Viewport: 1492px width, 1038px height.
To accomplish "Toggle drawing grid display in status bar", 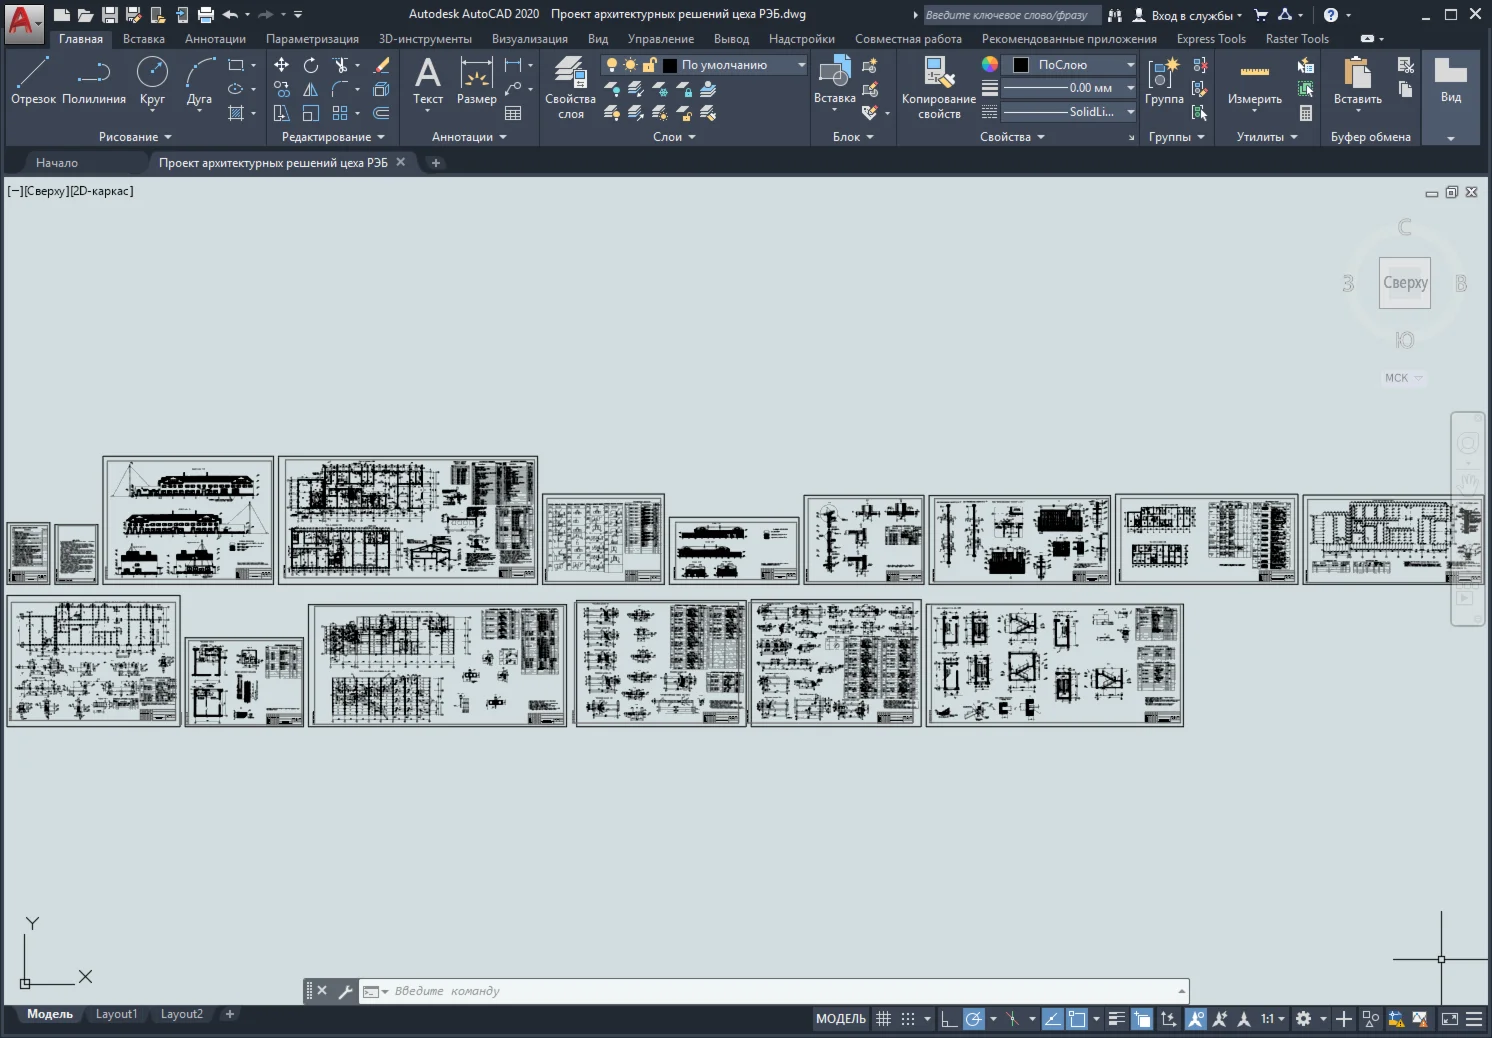I will [883, 1019].
